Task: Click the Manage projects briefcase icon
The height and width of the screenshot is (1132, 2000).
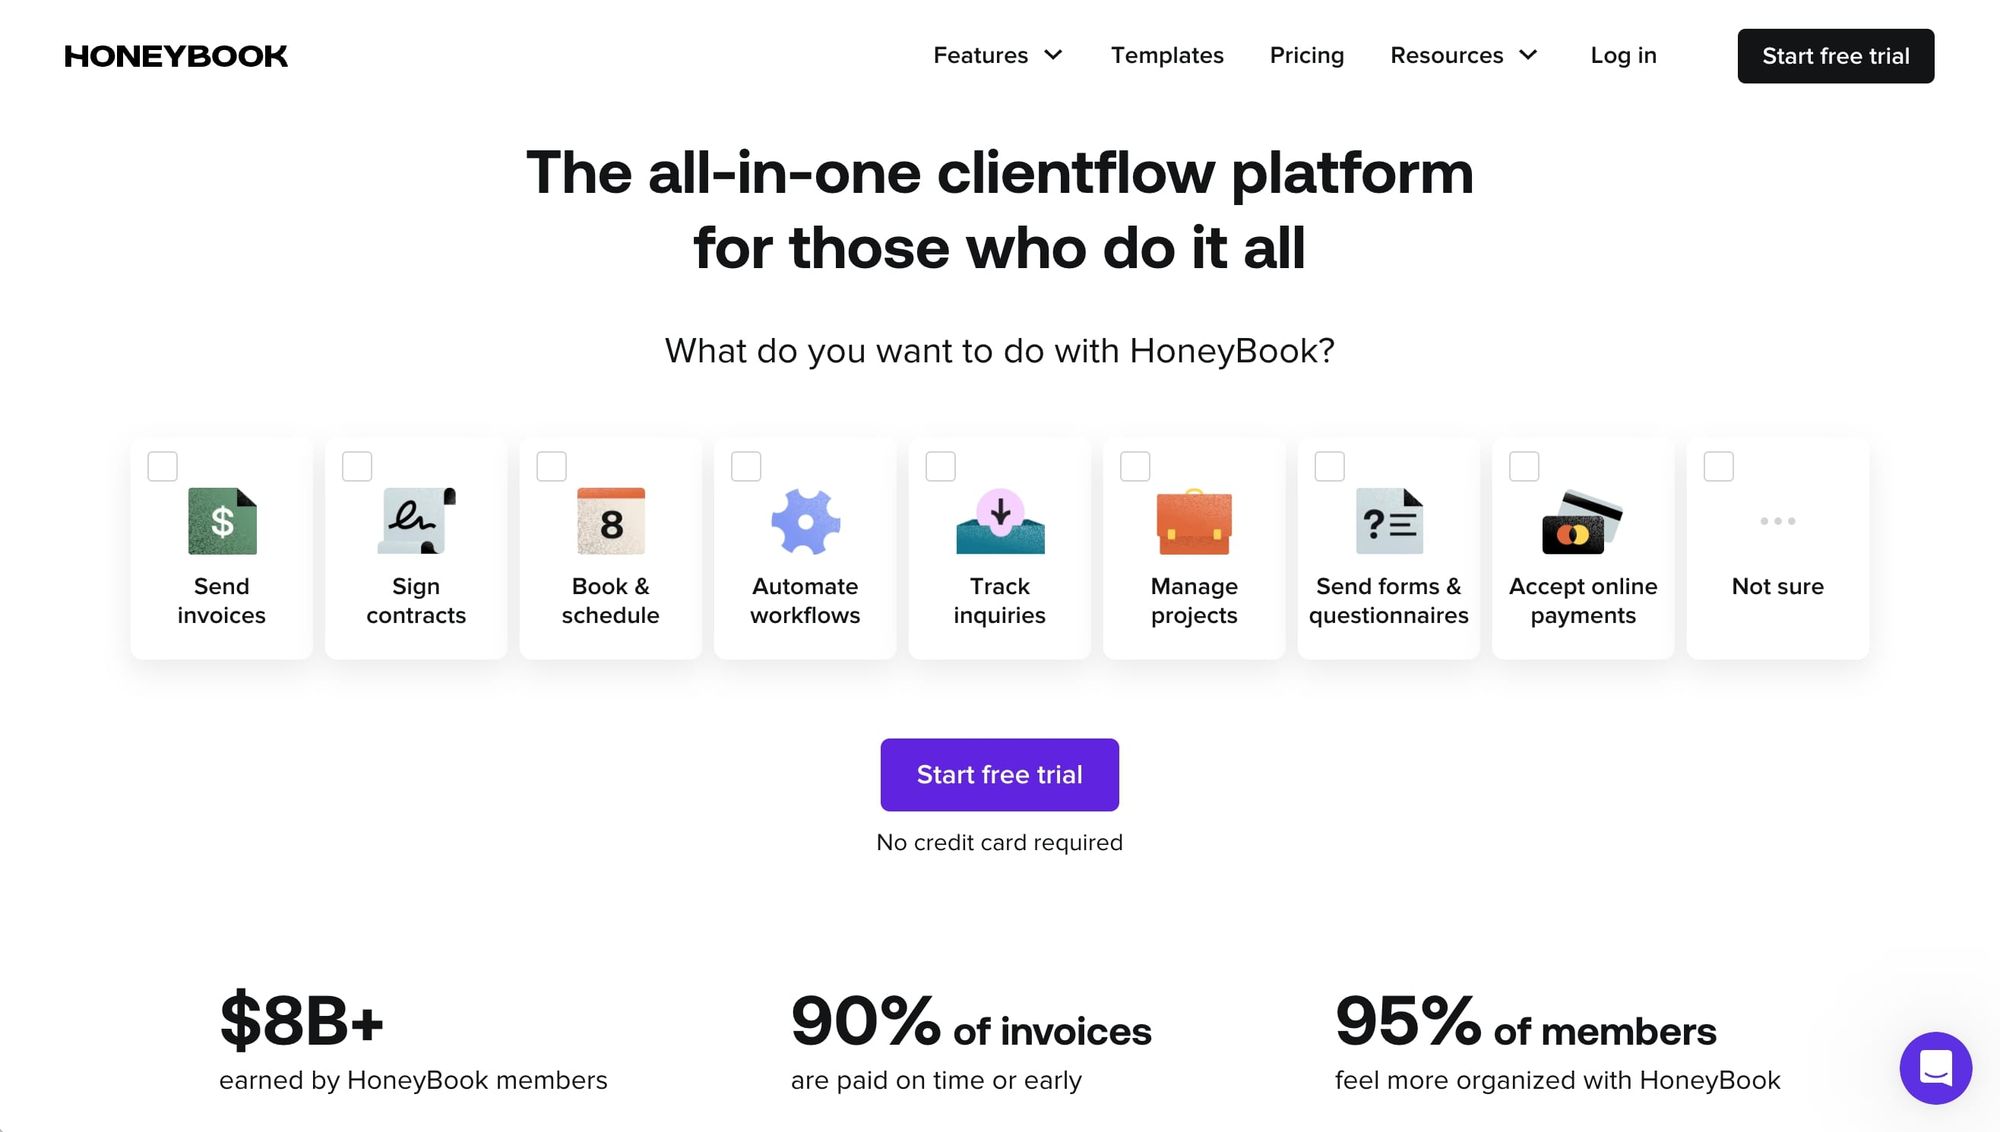Action: [1192, 521]
